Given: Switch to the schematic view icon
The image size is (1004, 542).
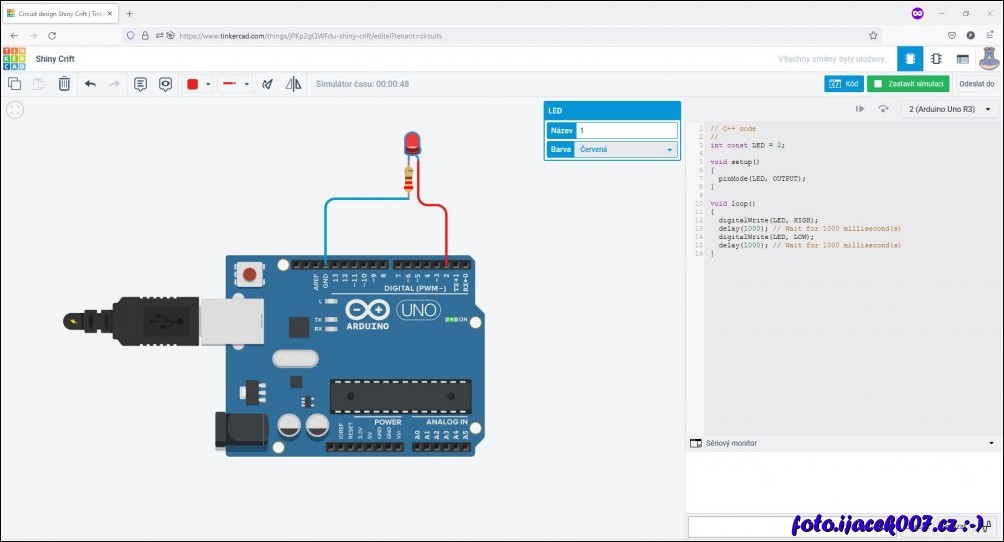Looking at the screenshot, I should pos(936,59).
